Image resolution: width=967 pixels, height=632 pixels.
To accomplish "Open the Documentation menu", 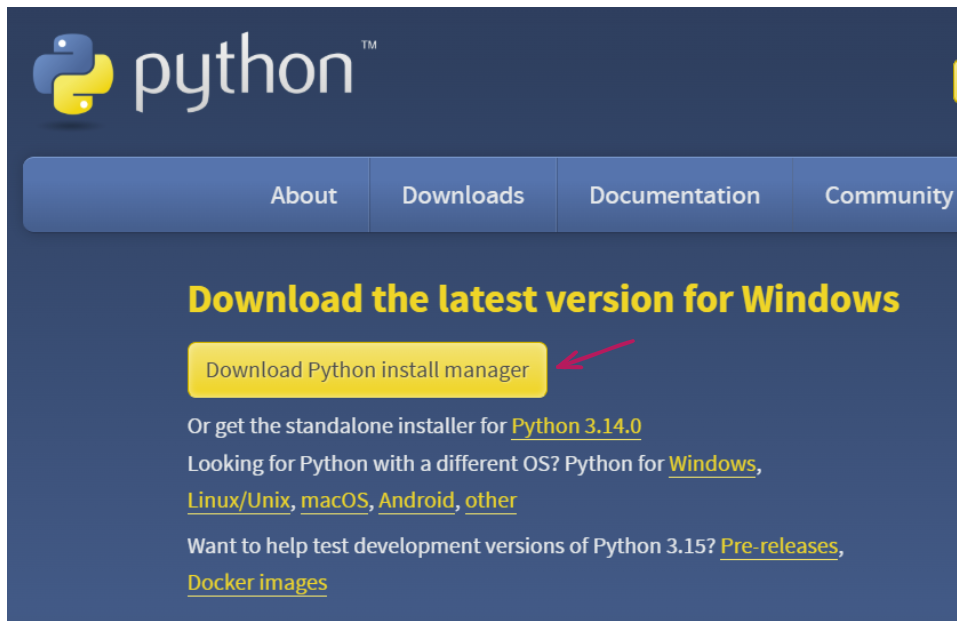I will pyautogui.click(x=674, y=195).
